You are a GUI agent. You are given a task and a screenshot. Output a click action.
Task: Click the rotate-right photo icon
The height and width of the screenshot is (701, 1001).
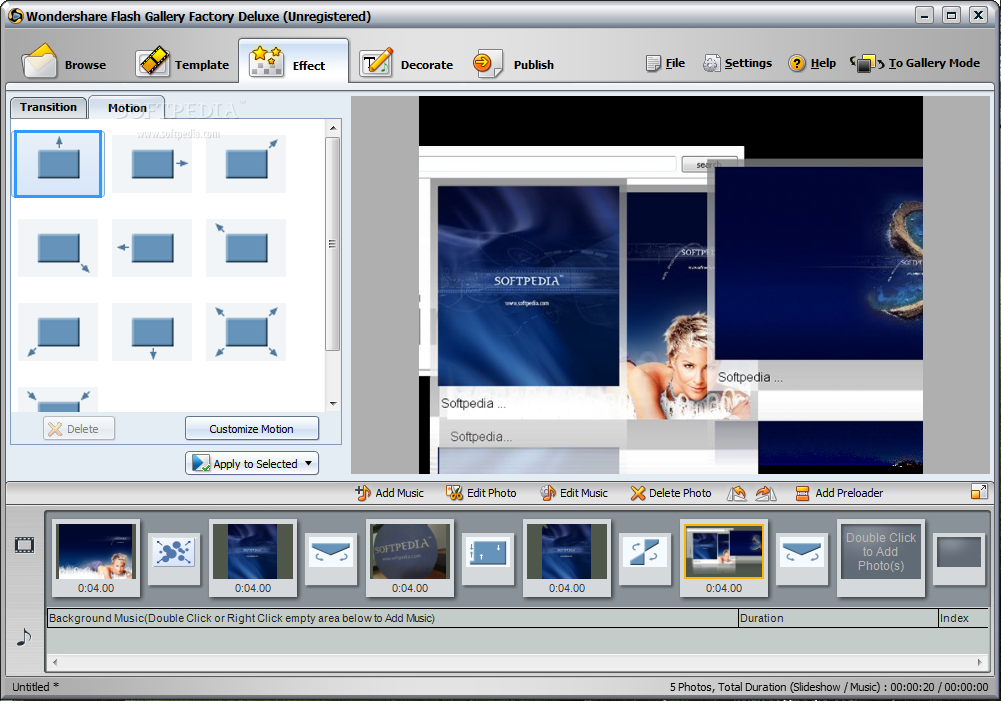[x=765, y=493]
